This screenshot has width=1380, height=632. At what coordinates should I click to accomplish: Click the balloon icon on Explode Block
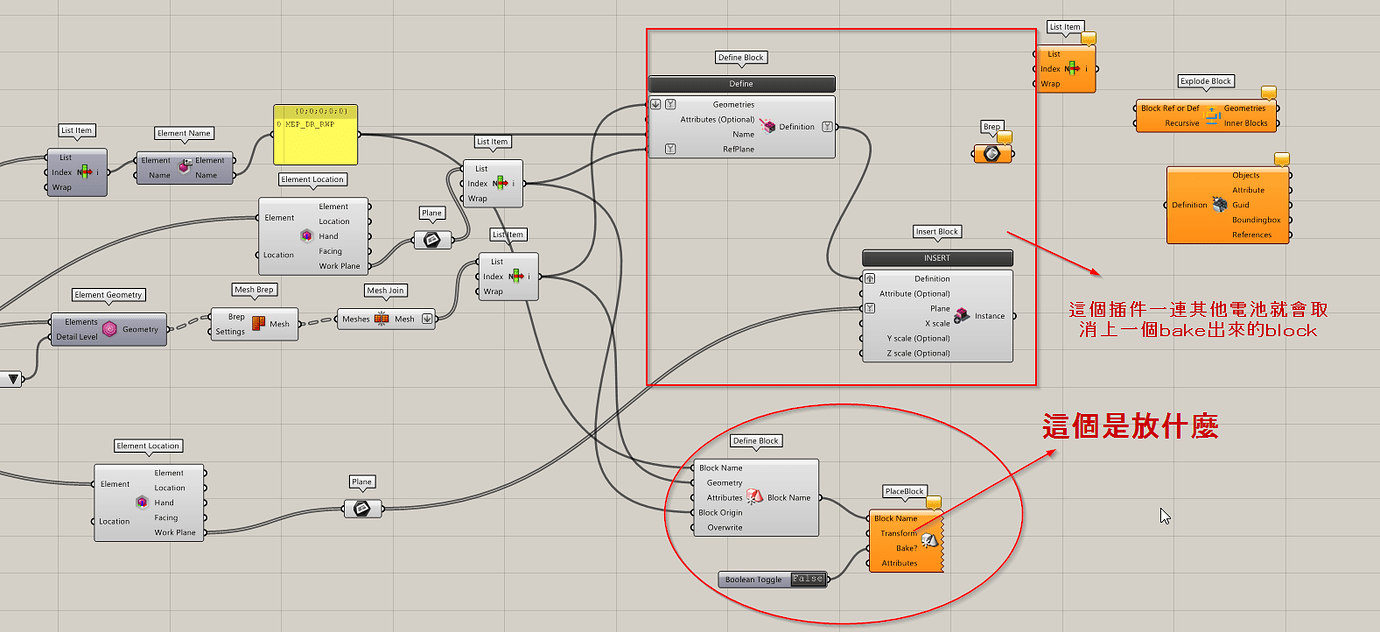click(x=1269, y=93)
